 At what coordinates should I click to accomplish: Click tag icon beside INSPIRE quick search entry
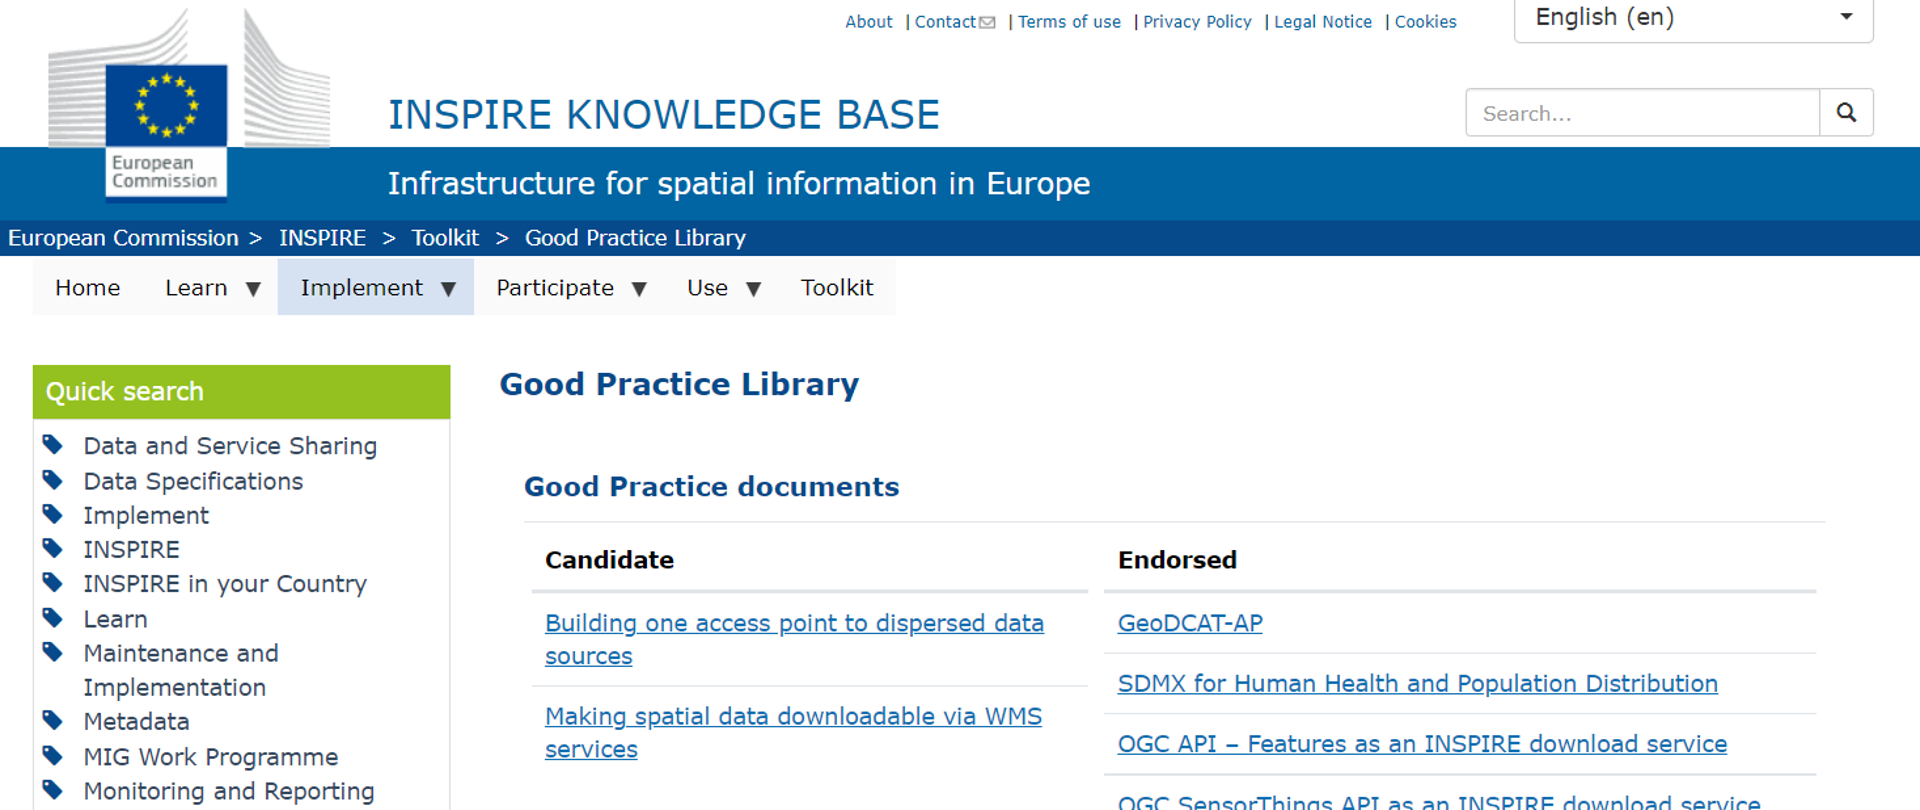[x=53, y=548]
